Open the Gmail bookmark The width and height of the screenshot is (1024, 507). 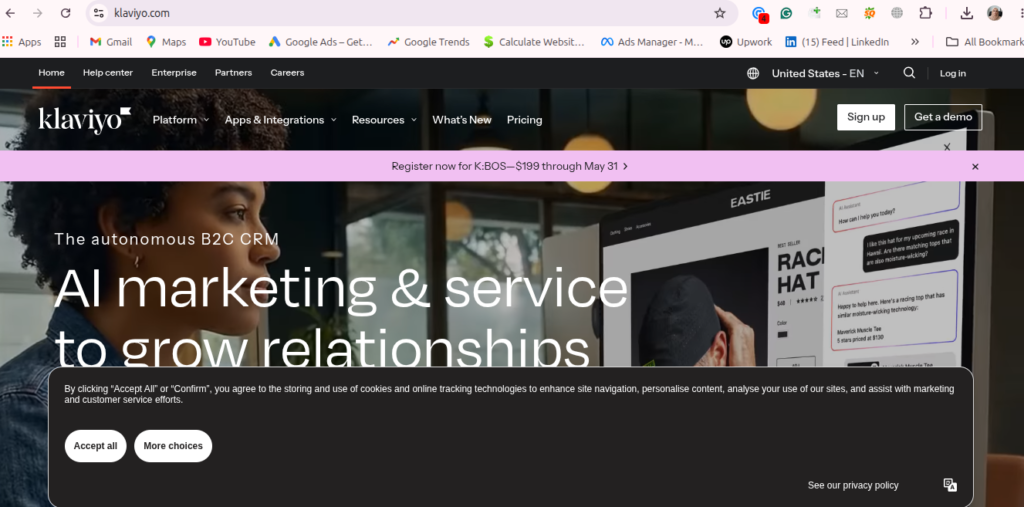[111, 42]
